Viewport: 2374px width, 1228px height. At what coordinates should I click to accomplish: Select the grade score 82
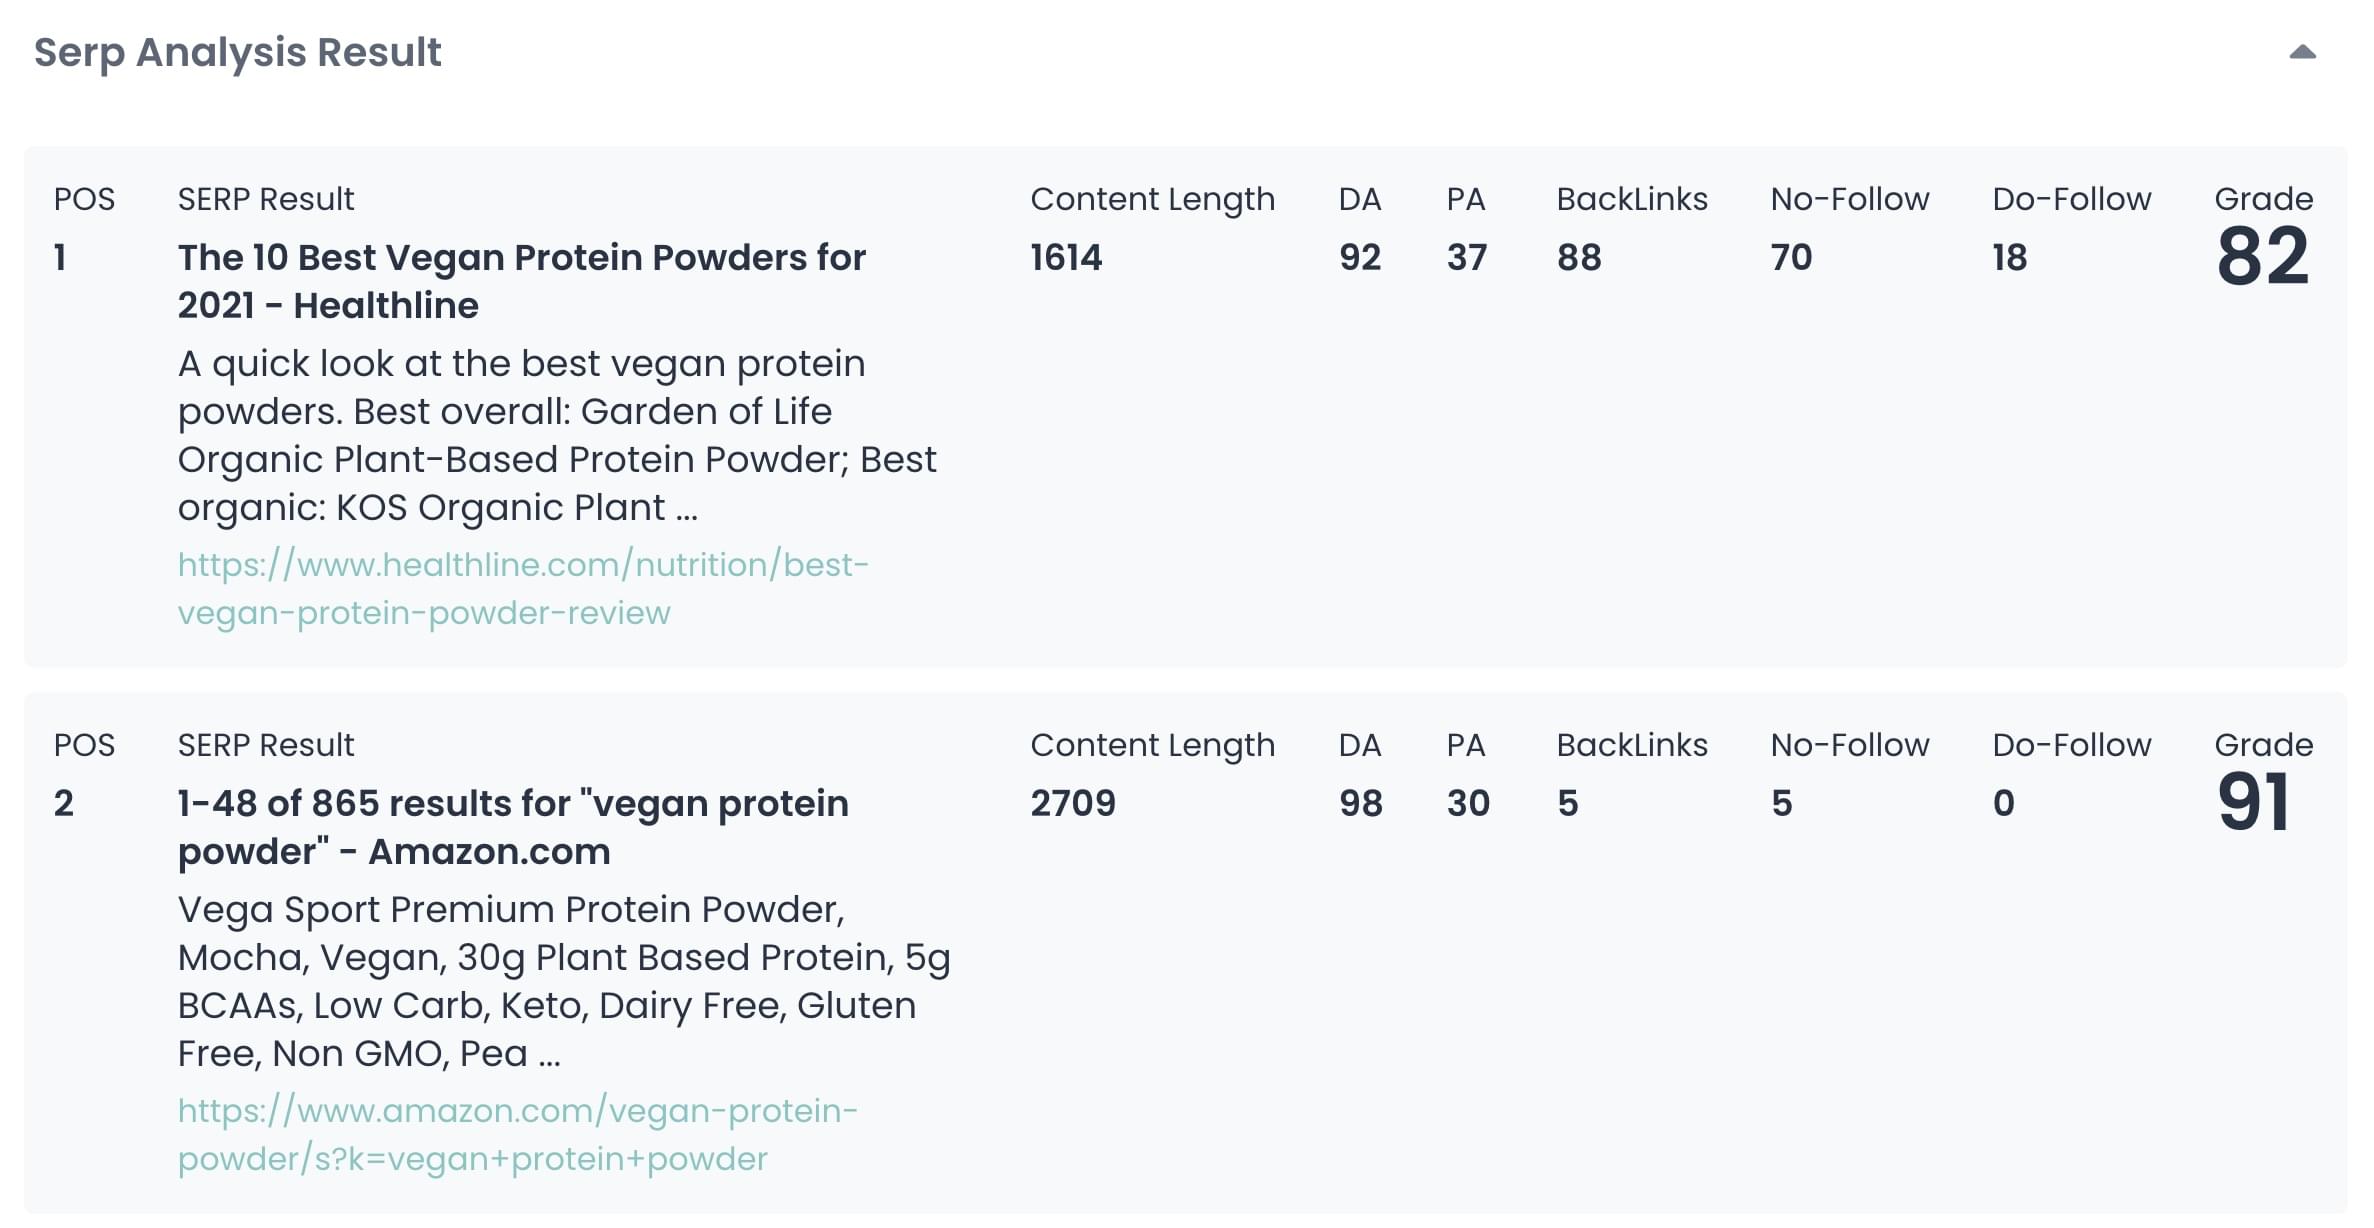coord(2262,257)
